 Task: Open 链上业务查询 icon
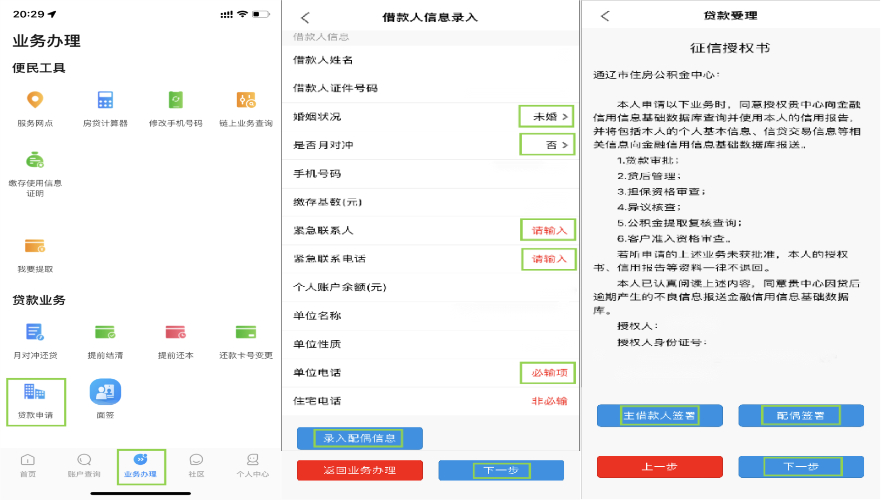pos(246,100)
